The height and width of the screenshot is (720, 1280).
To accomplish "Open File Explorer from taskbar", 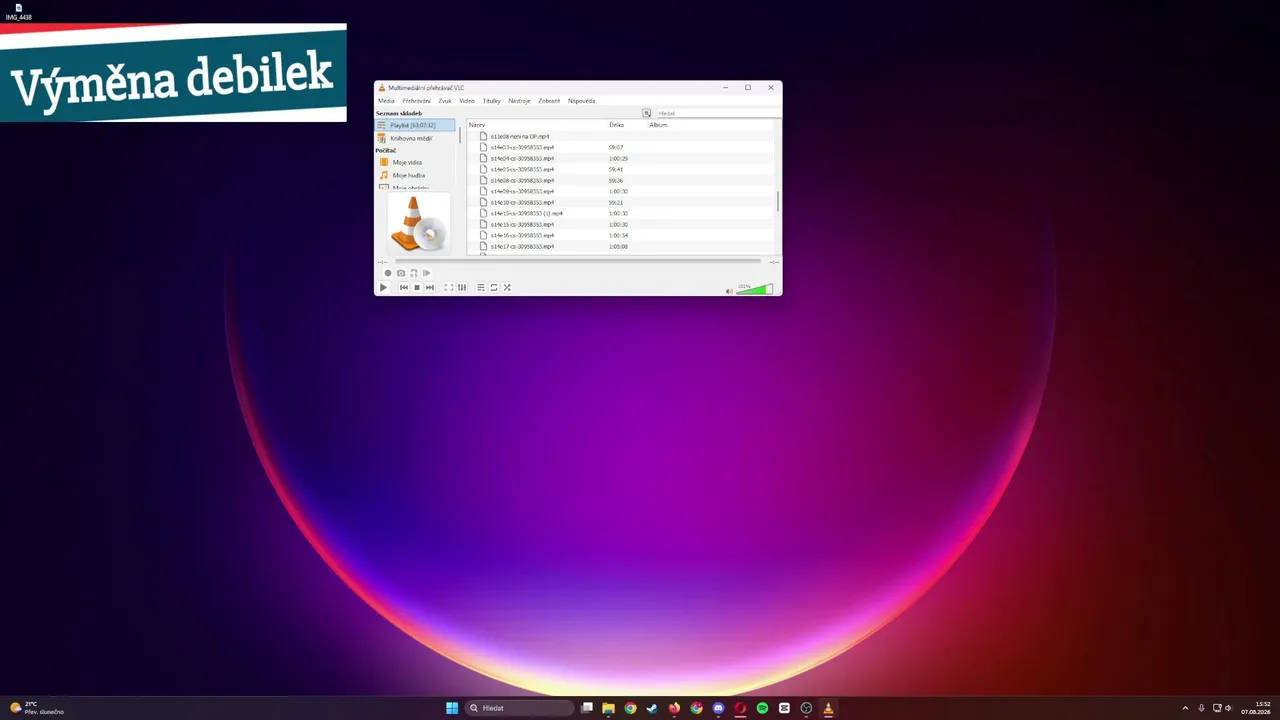I will click(x=608, y=708).
